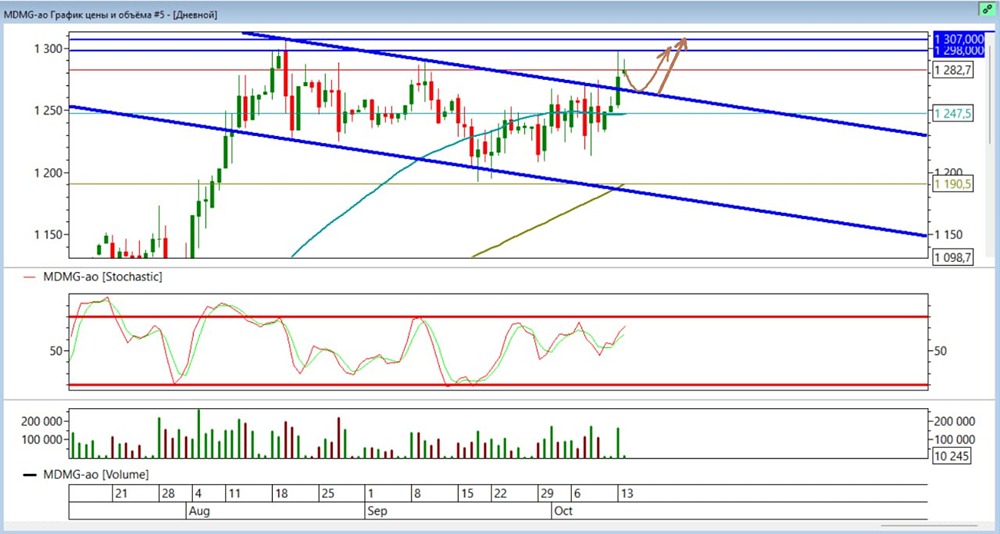Click date 11 on the time axis
This screenshot has width=1000, height=534.
coord(233,494)
